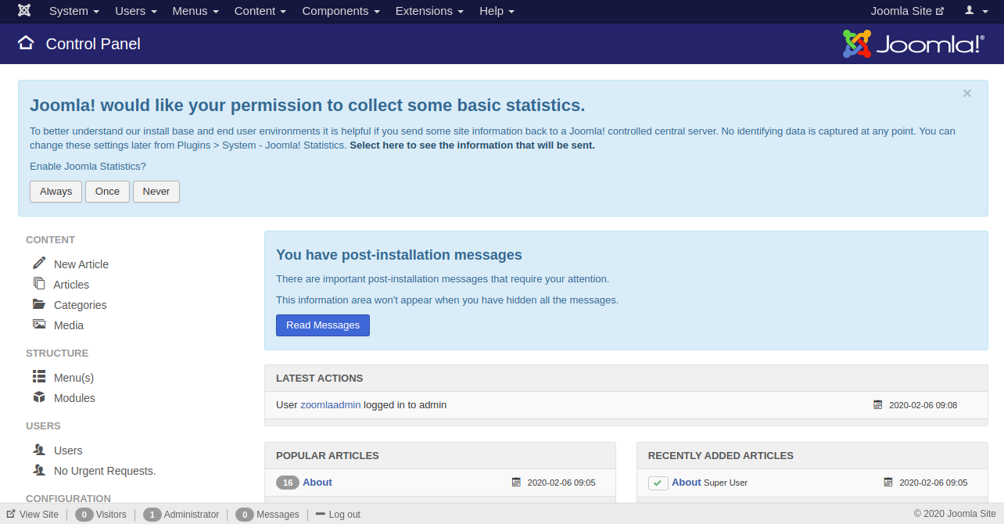Expand the Menus dropdown
Image resolution: width=1004 pixels, height=524 pixels.
pyautogui.click(x=195, y=11)
